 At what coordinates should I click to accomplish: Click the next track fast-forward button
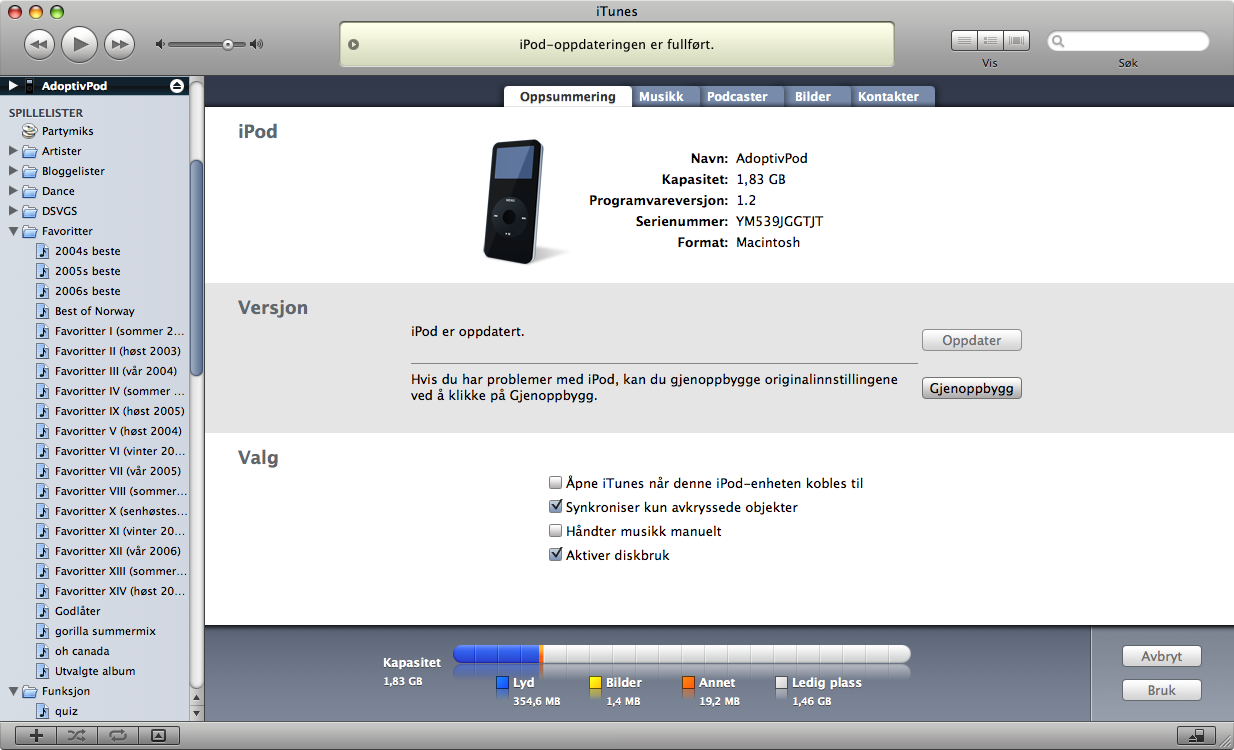[x=119, y=44]
